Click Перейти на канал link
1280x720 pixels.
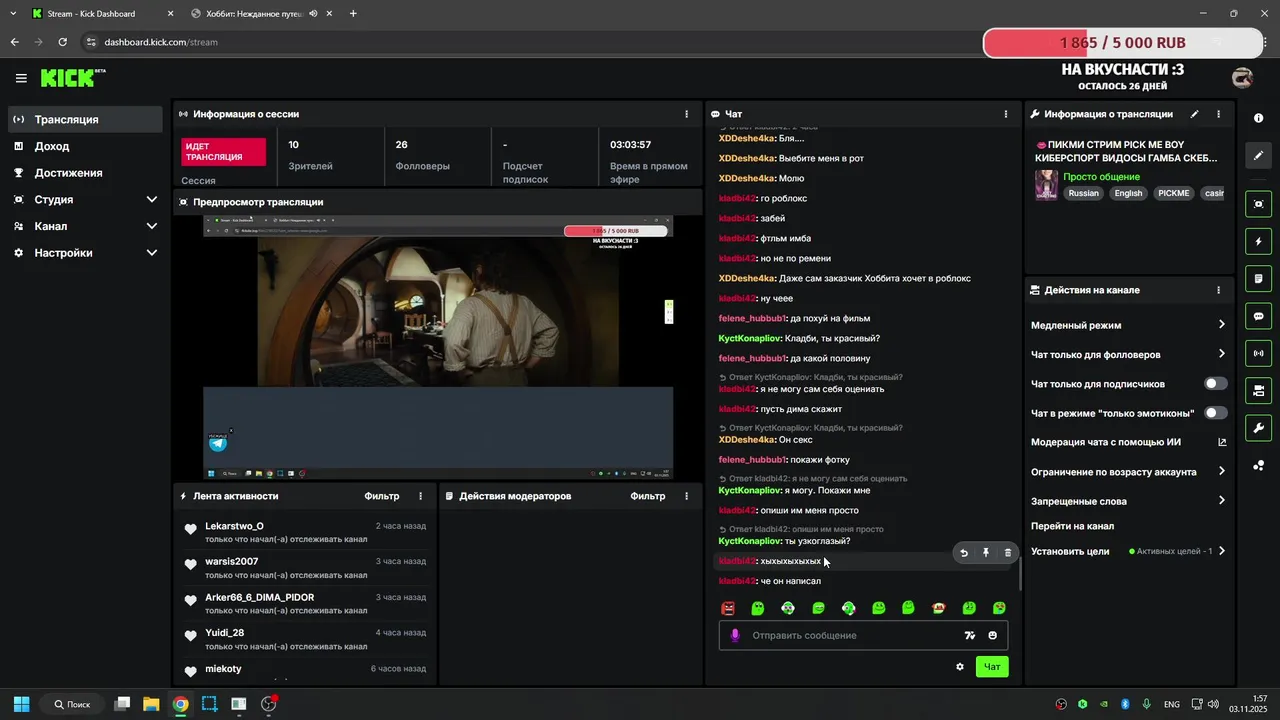coord(1072,526)
